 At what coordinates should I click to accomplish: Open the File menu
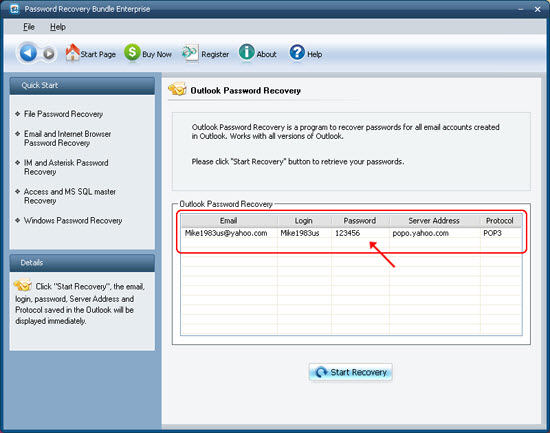(29, 27)
